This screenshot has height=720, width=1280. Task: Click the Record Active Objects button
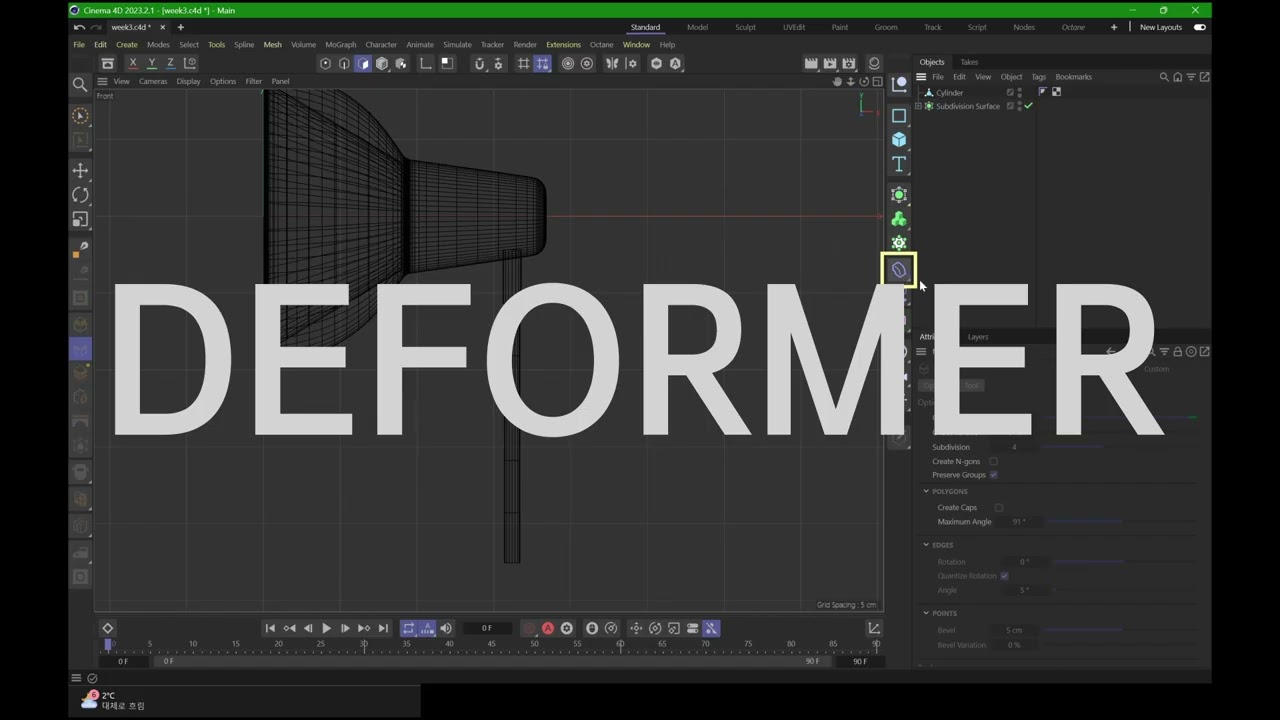click(529, 628)
